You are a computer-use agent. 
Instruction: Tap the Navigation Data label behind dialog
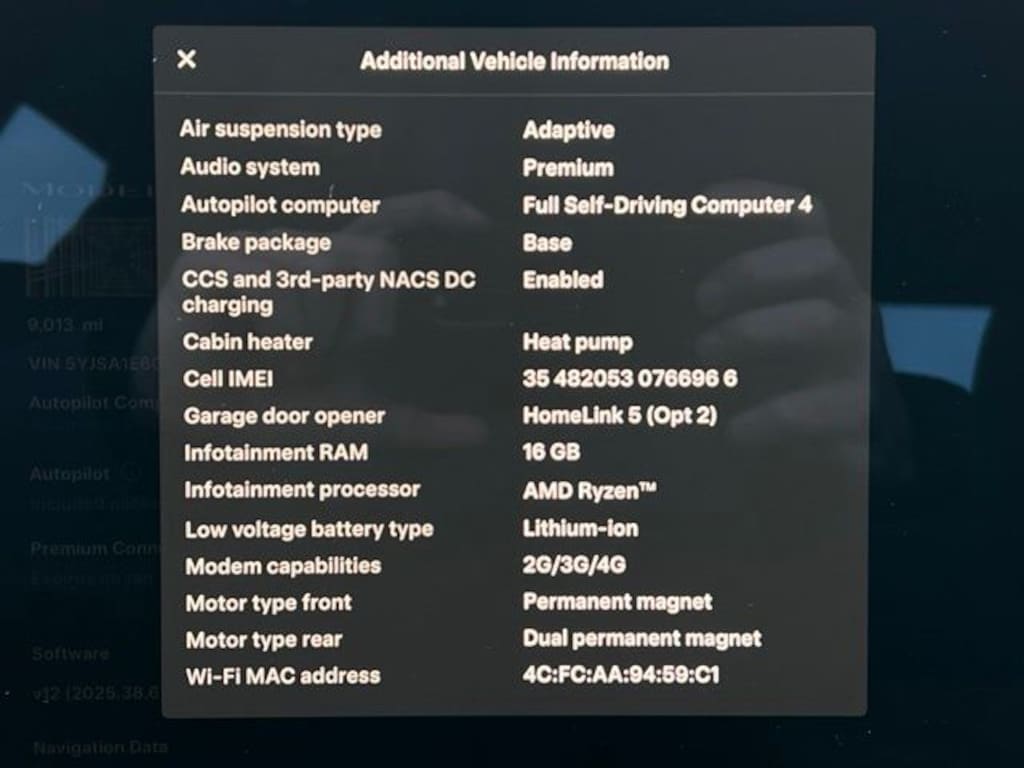(100, 747)
